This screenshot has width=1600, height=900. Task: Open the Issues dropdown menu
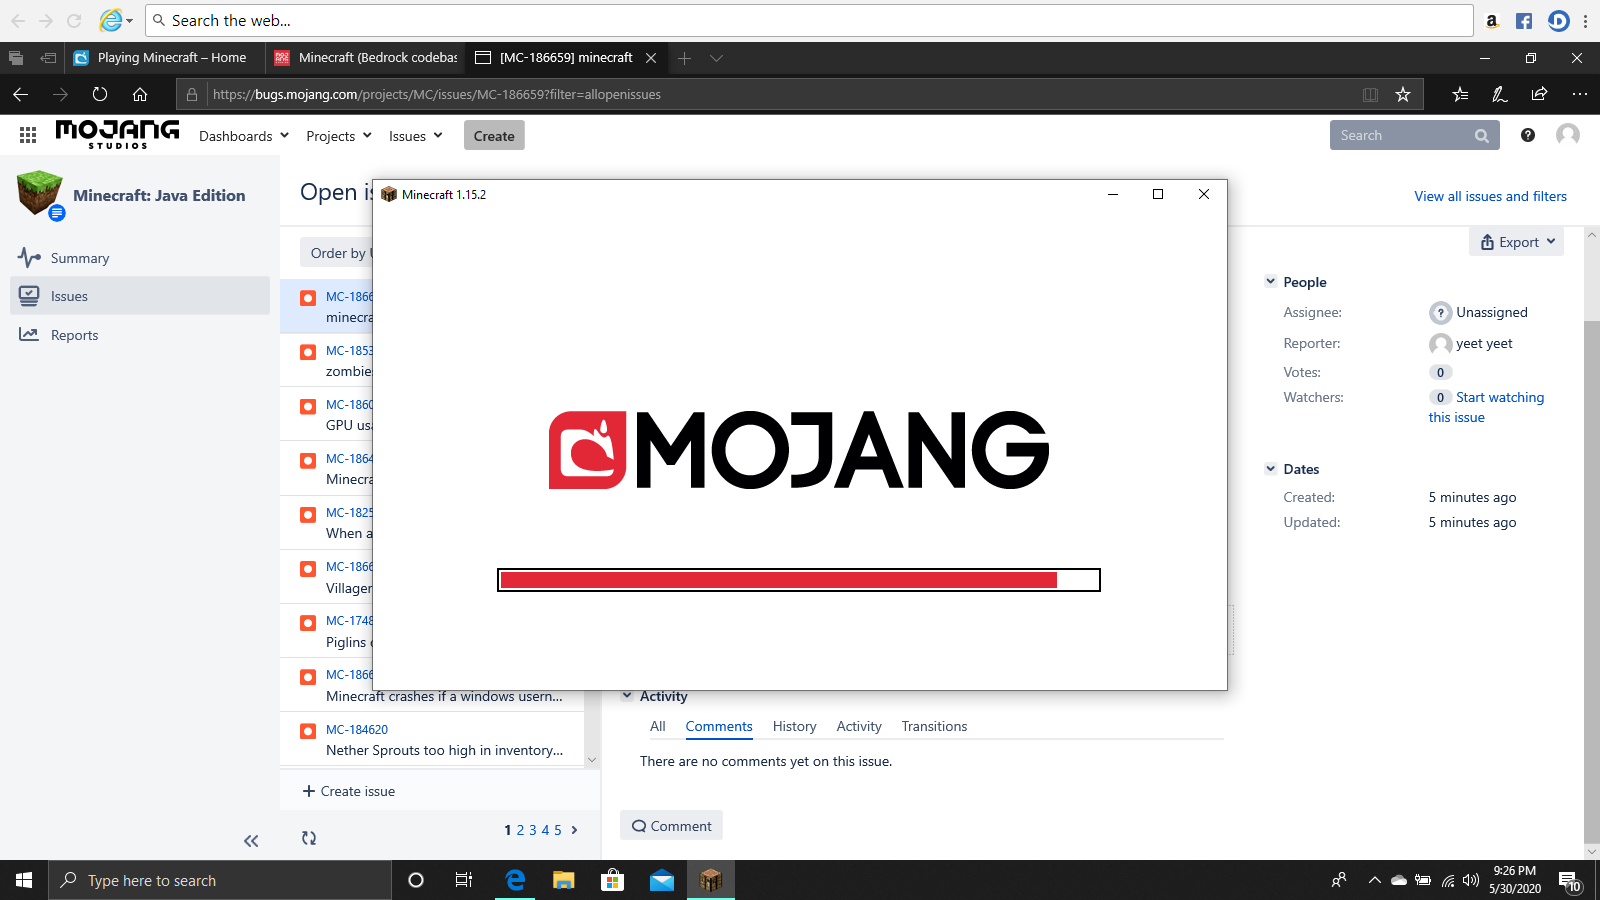pos(416,136)
